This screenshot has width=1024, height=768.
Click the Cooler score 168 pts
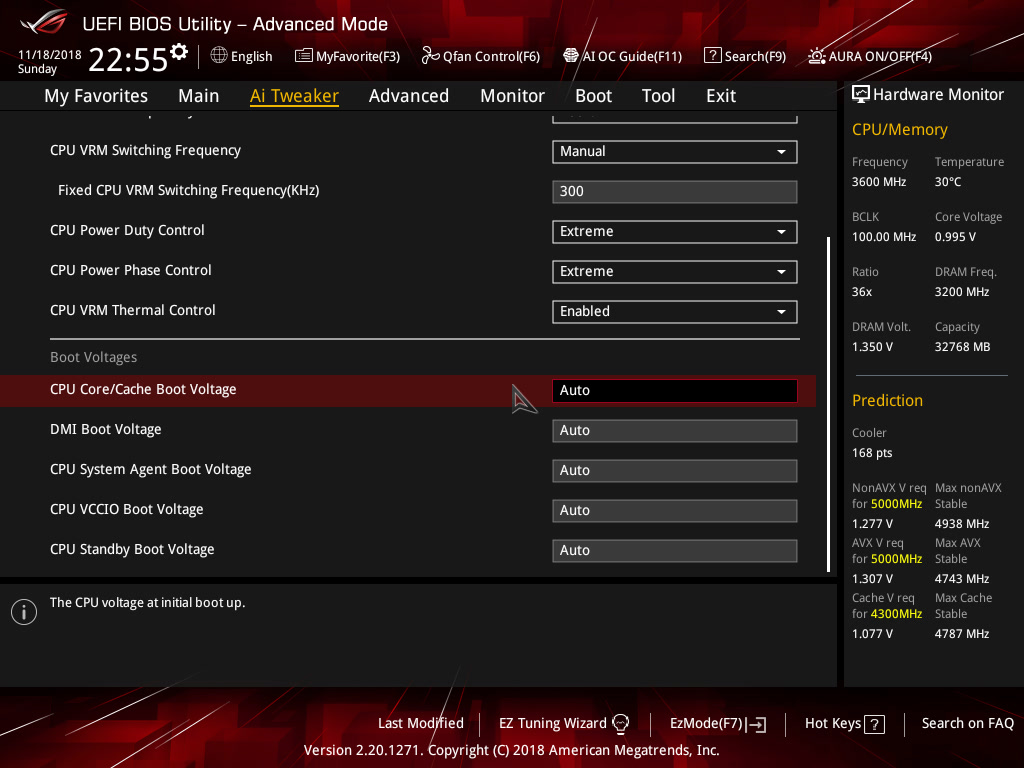[872, 453]
